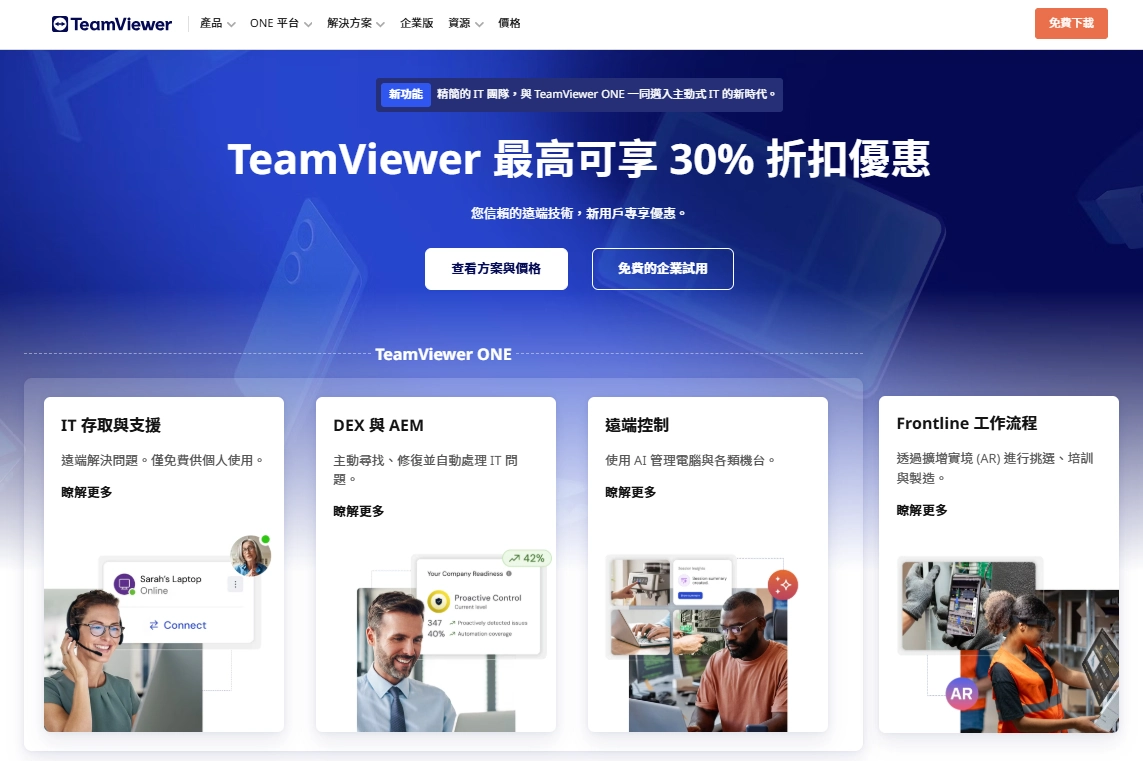This screenshot has height=761, width=1143.
Task: Click the Proactive Control shield icon
Action: [438, 601]
